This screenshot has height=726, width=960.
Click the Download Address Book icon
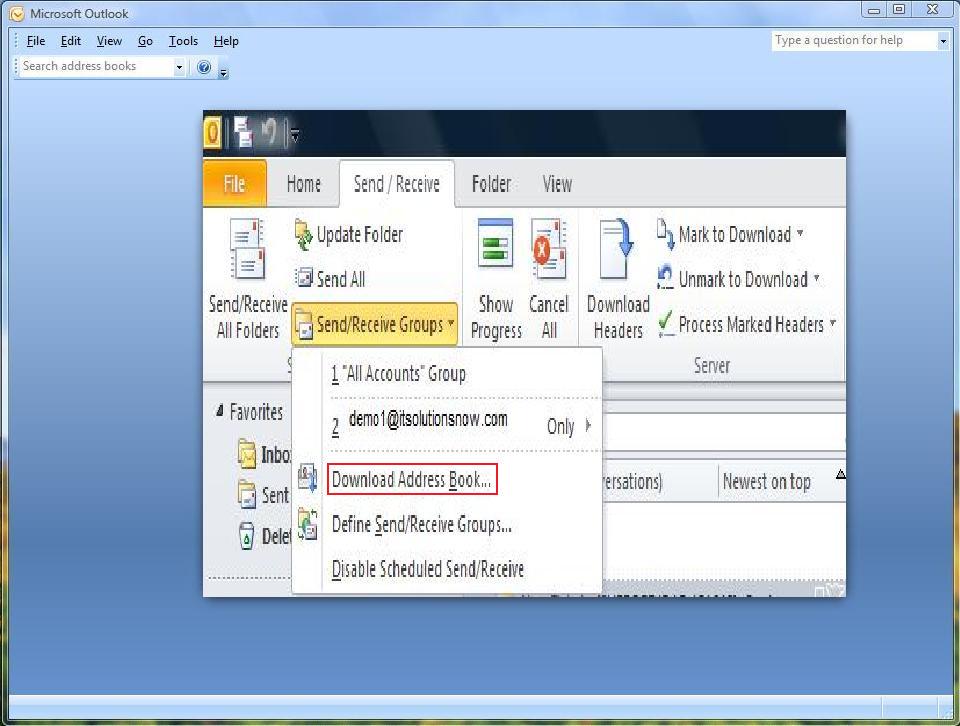(307, 478)
